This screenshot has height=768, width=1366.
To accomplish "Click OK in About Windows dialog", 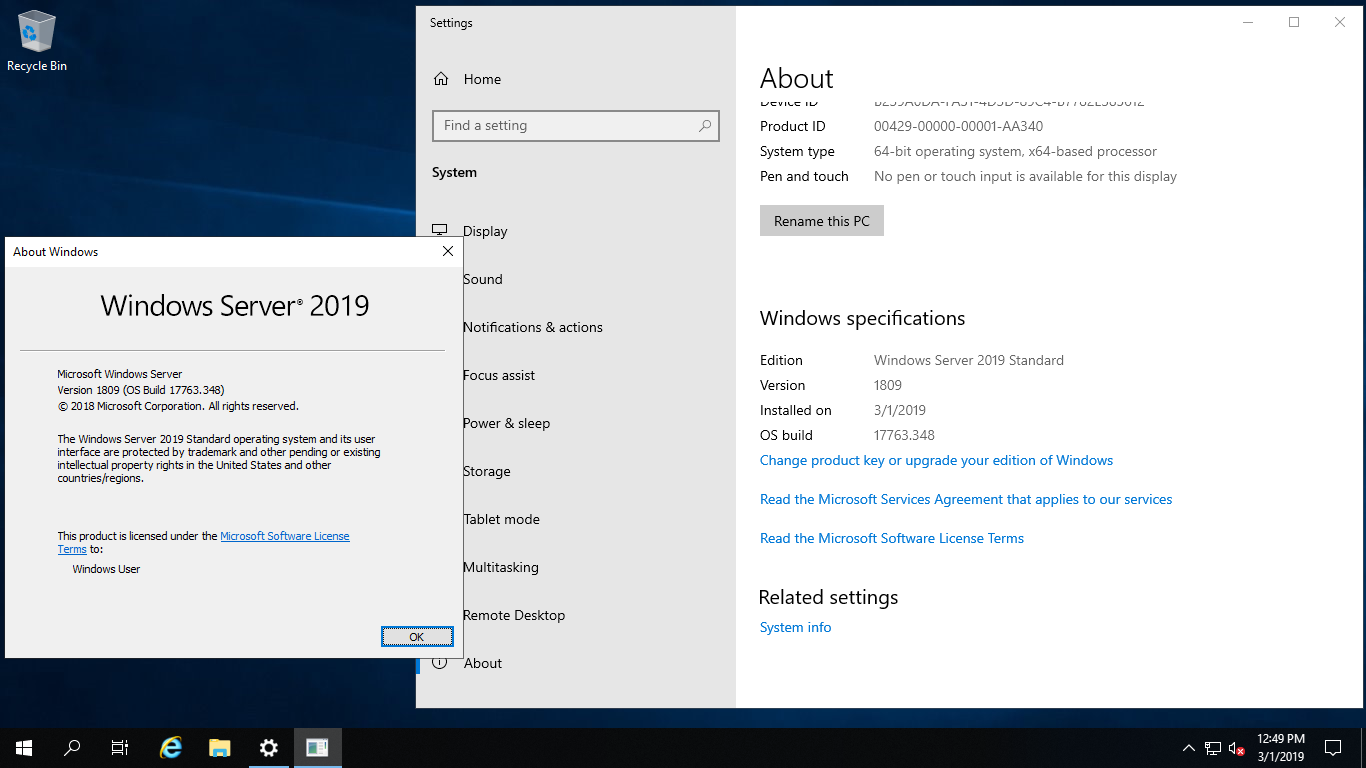I will [x=417, y=637].
